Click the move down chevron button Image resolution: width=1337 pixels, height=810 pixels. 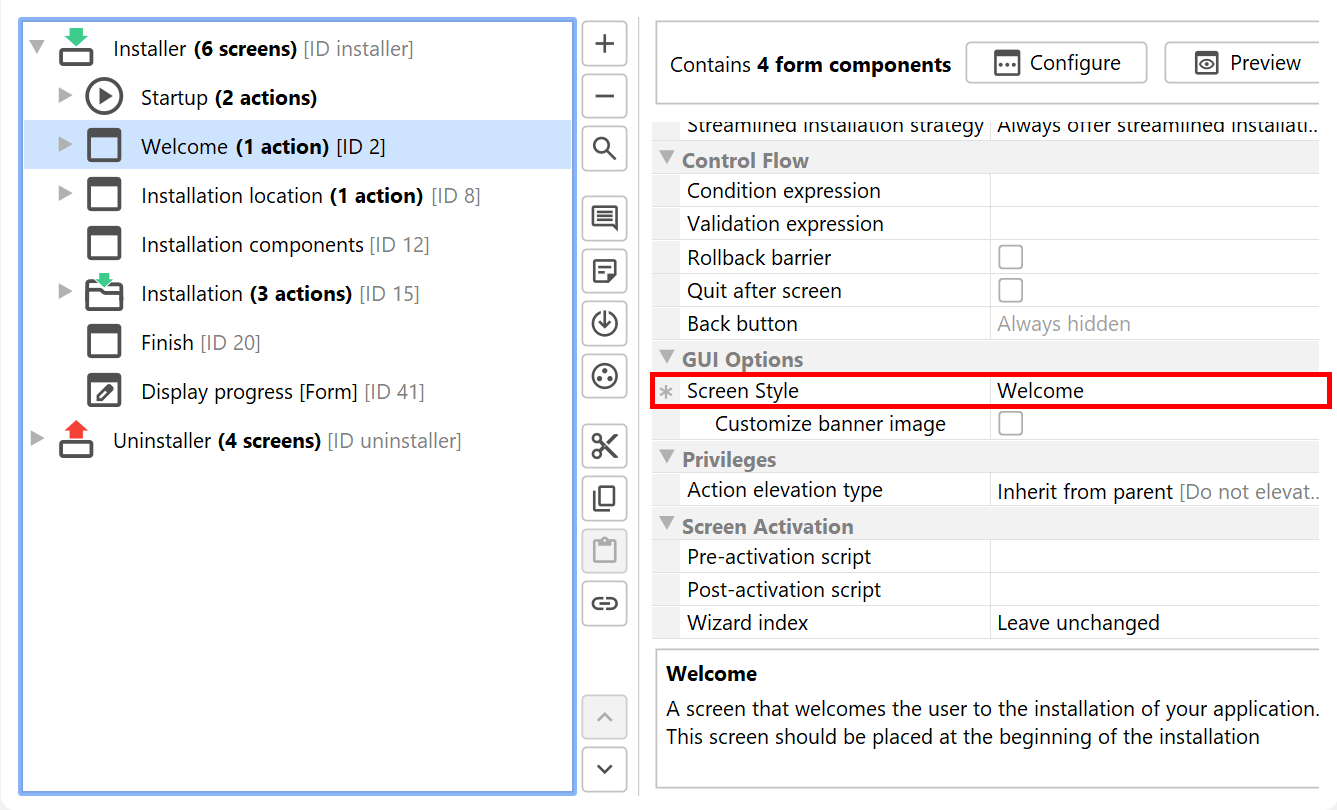[x=604, y=769]
